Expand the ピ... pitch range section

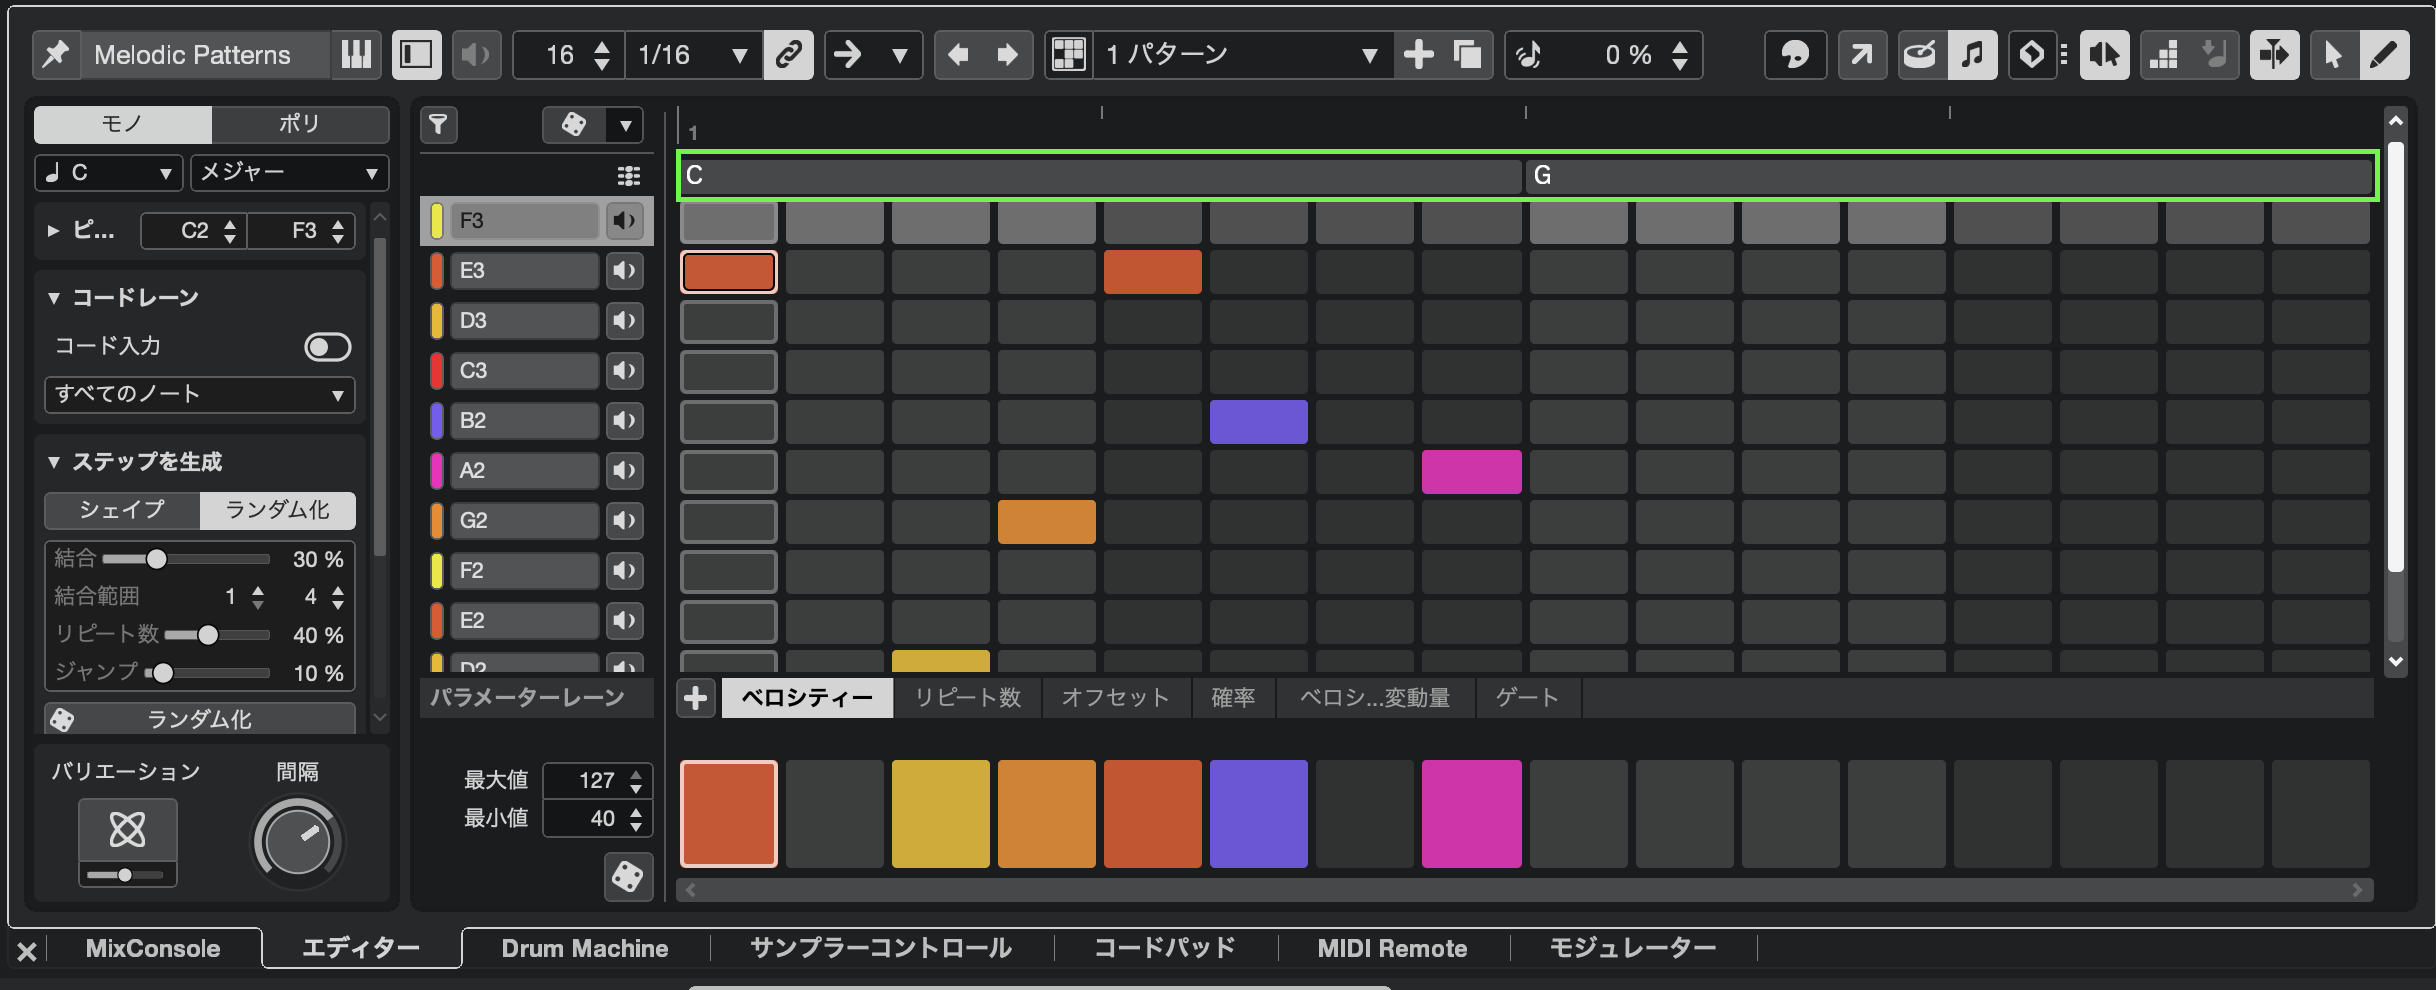click(x=54, y=231)
